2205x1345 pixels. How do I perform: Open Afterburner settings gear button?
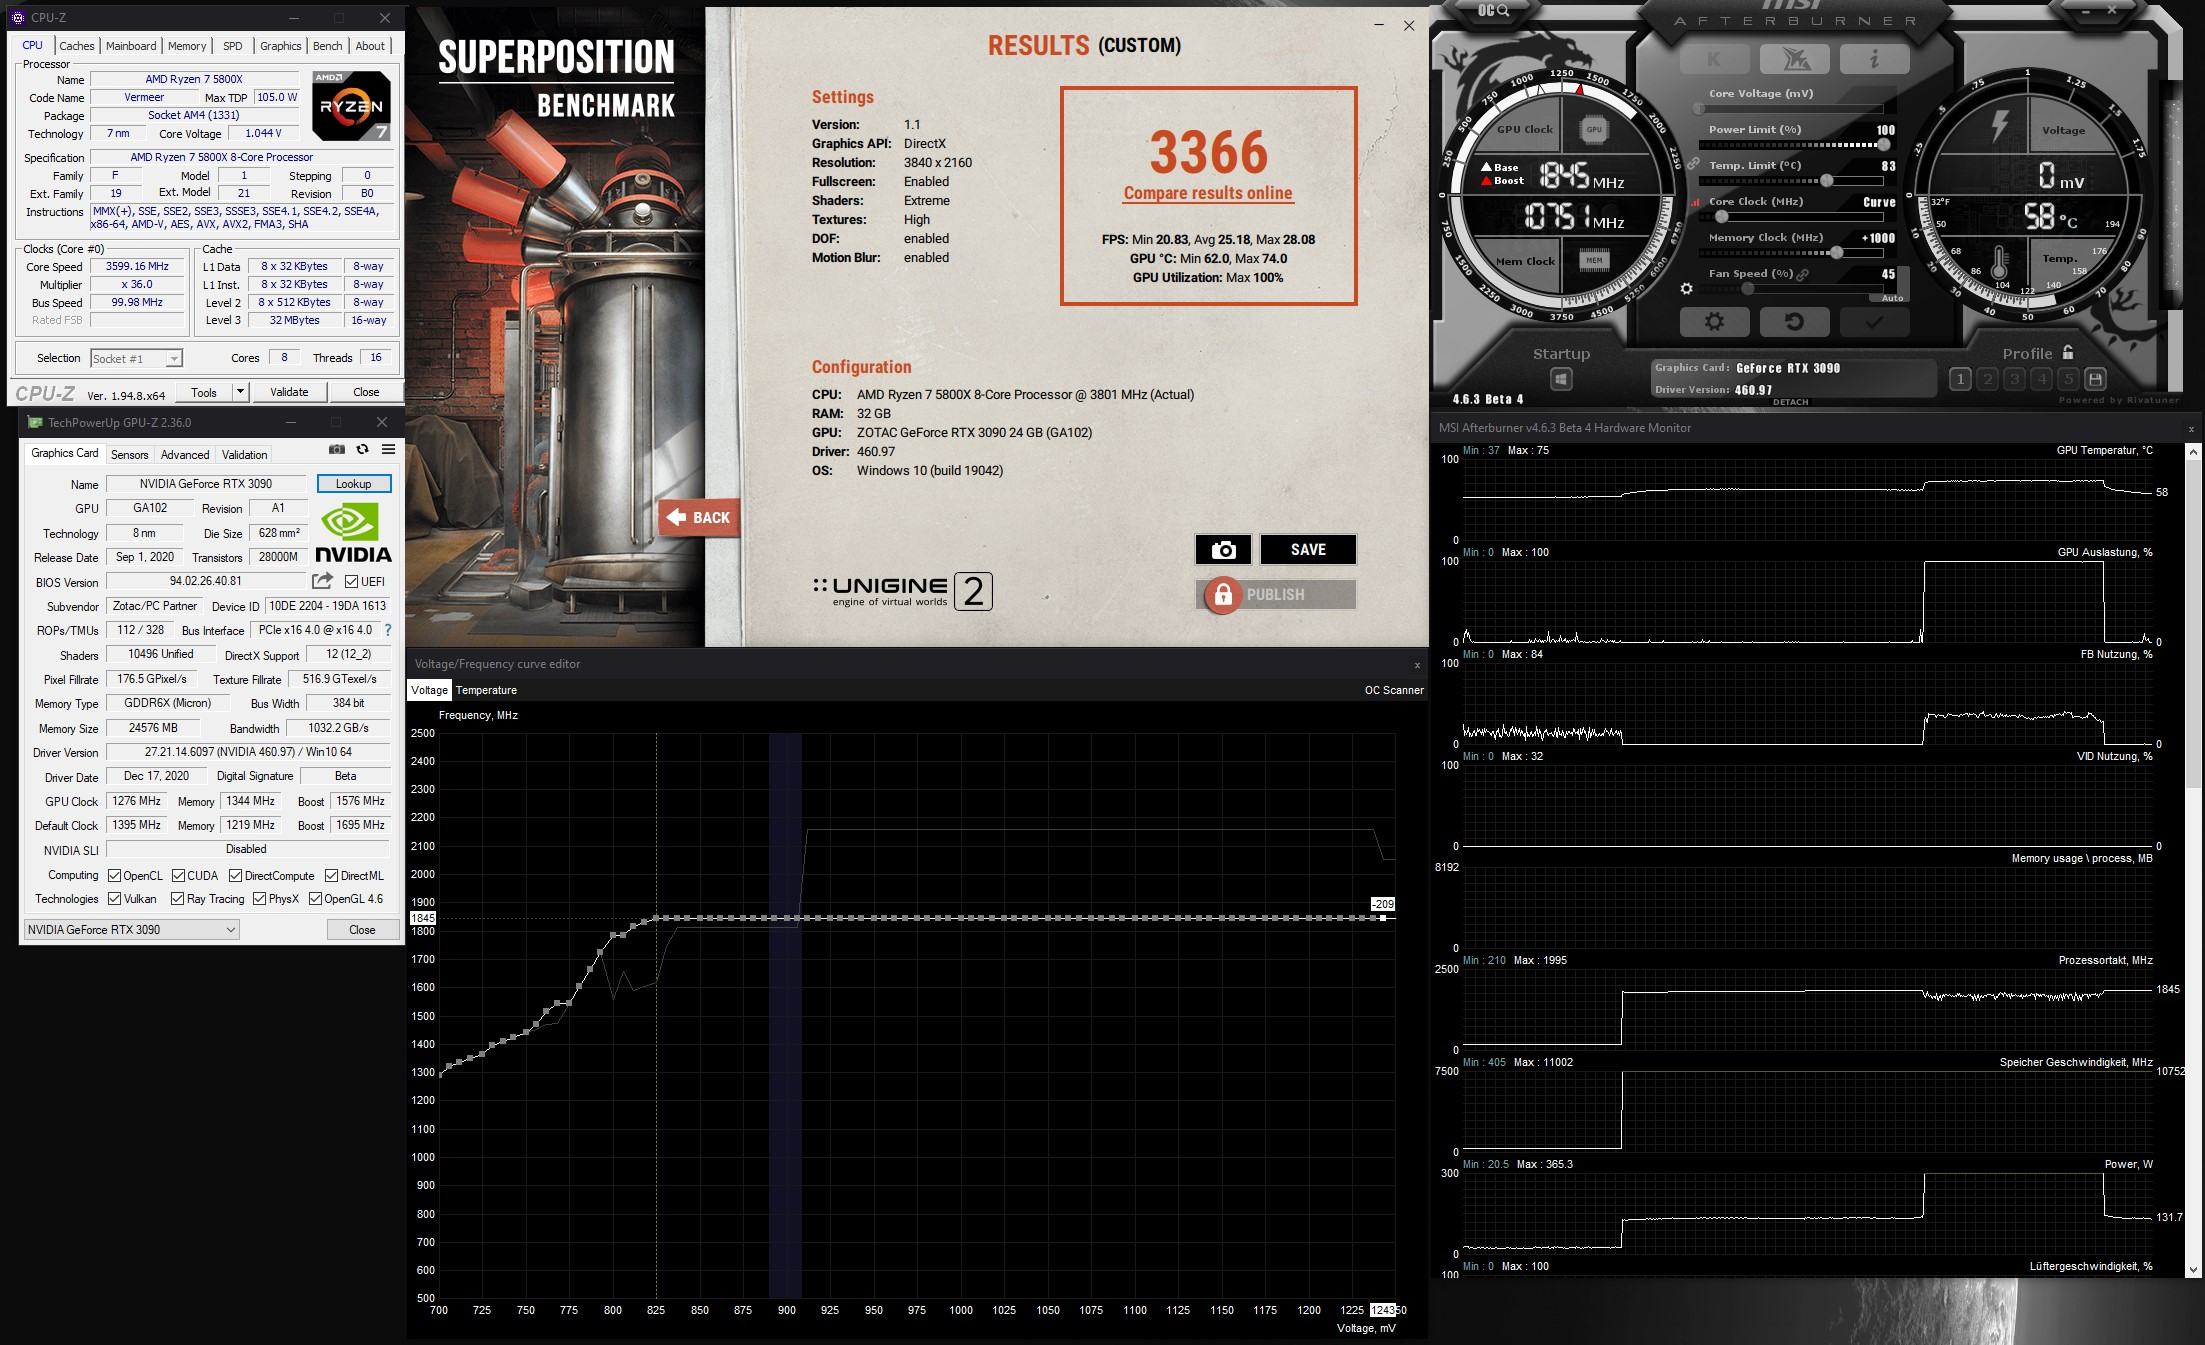pyautogui.click(x=1714, y=322)
